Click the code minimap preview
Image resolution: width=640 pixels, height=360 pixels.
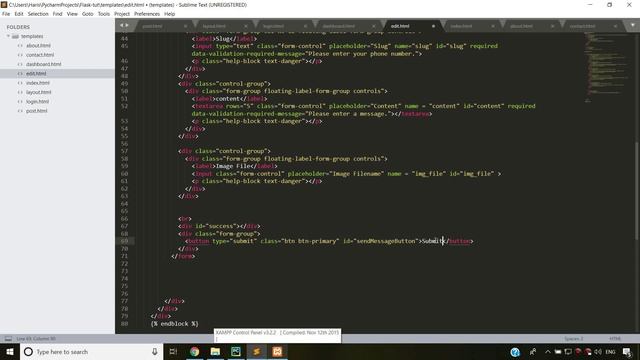(607, 67)
